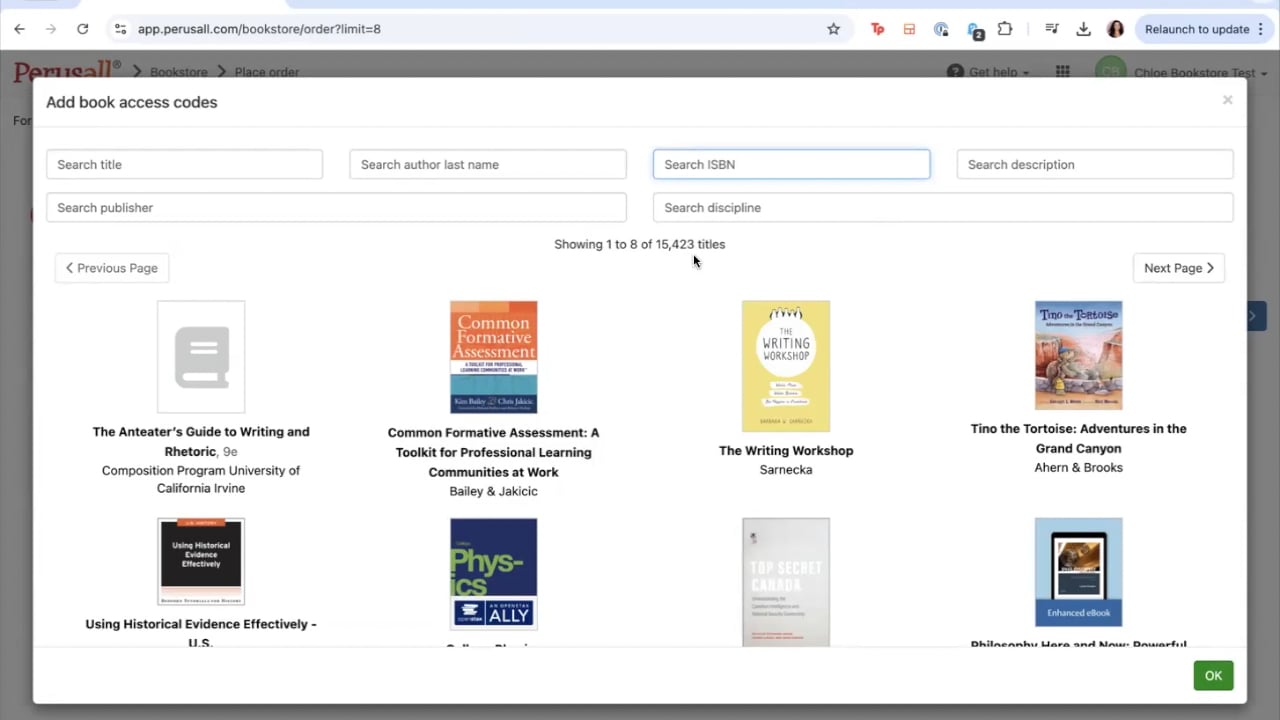Focus the Search title field
Viewport: 1280px width, 720px height.
[x=184, y=164]
